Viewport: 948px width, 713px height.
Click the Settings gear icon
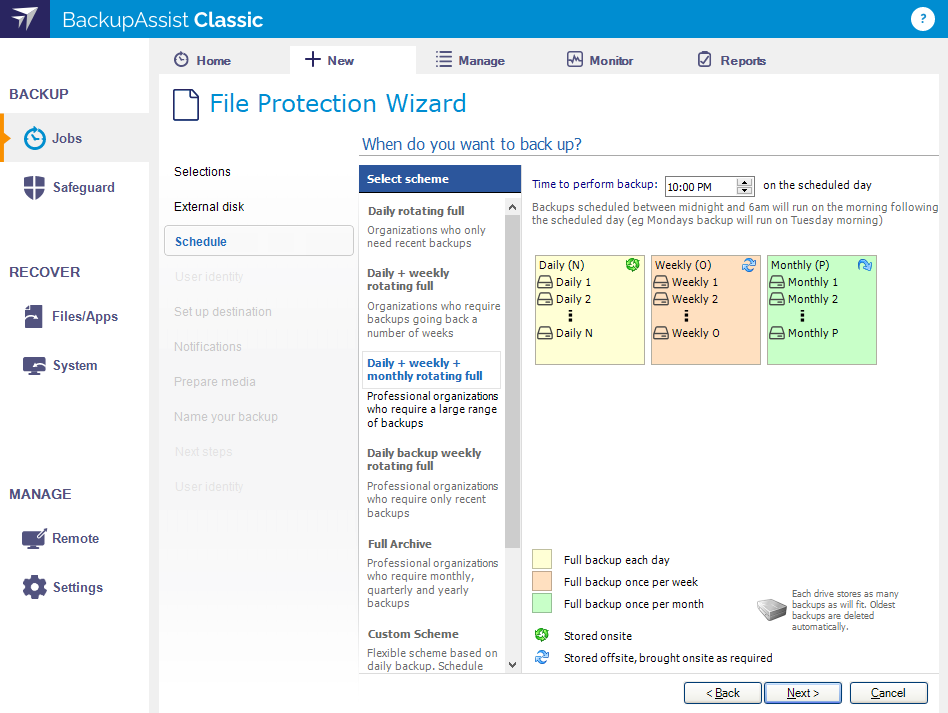pyautogui.click(x=34, y=587)
